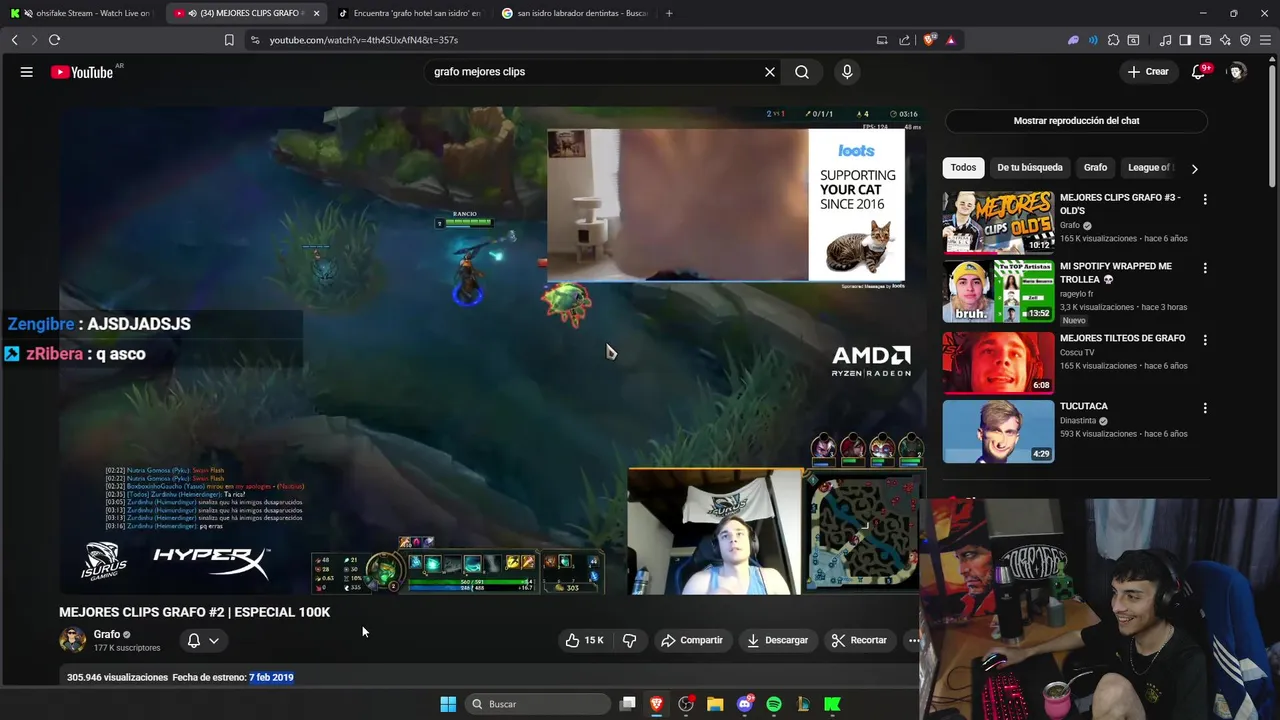Open Brave Rewards triangle icon
This screenshot has width=1280, height=720.
click(951, 40)
